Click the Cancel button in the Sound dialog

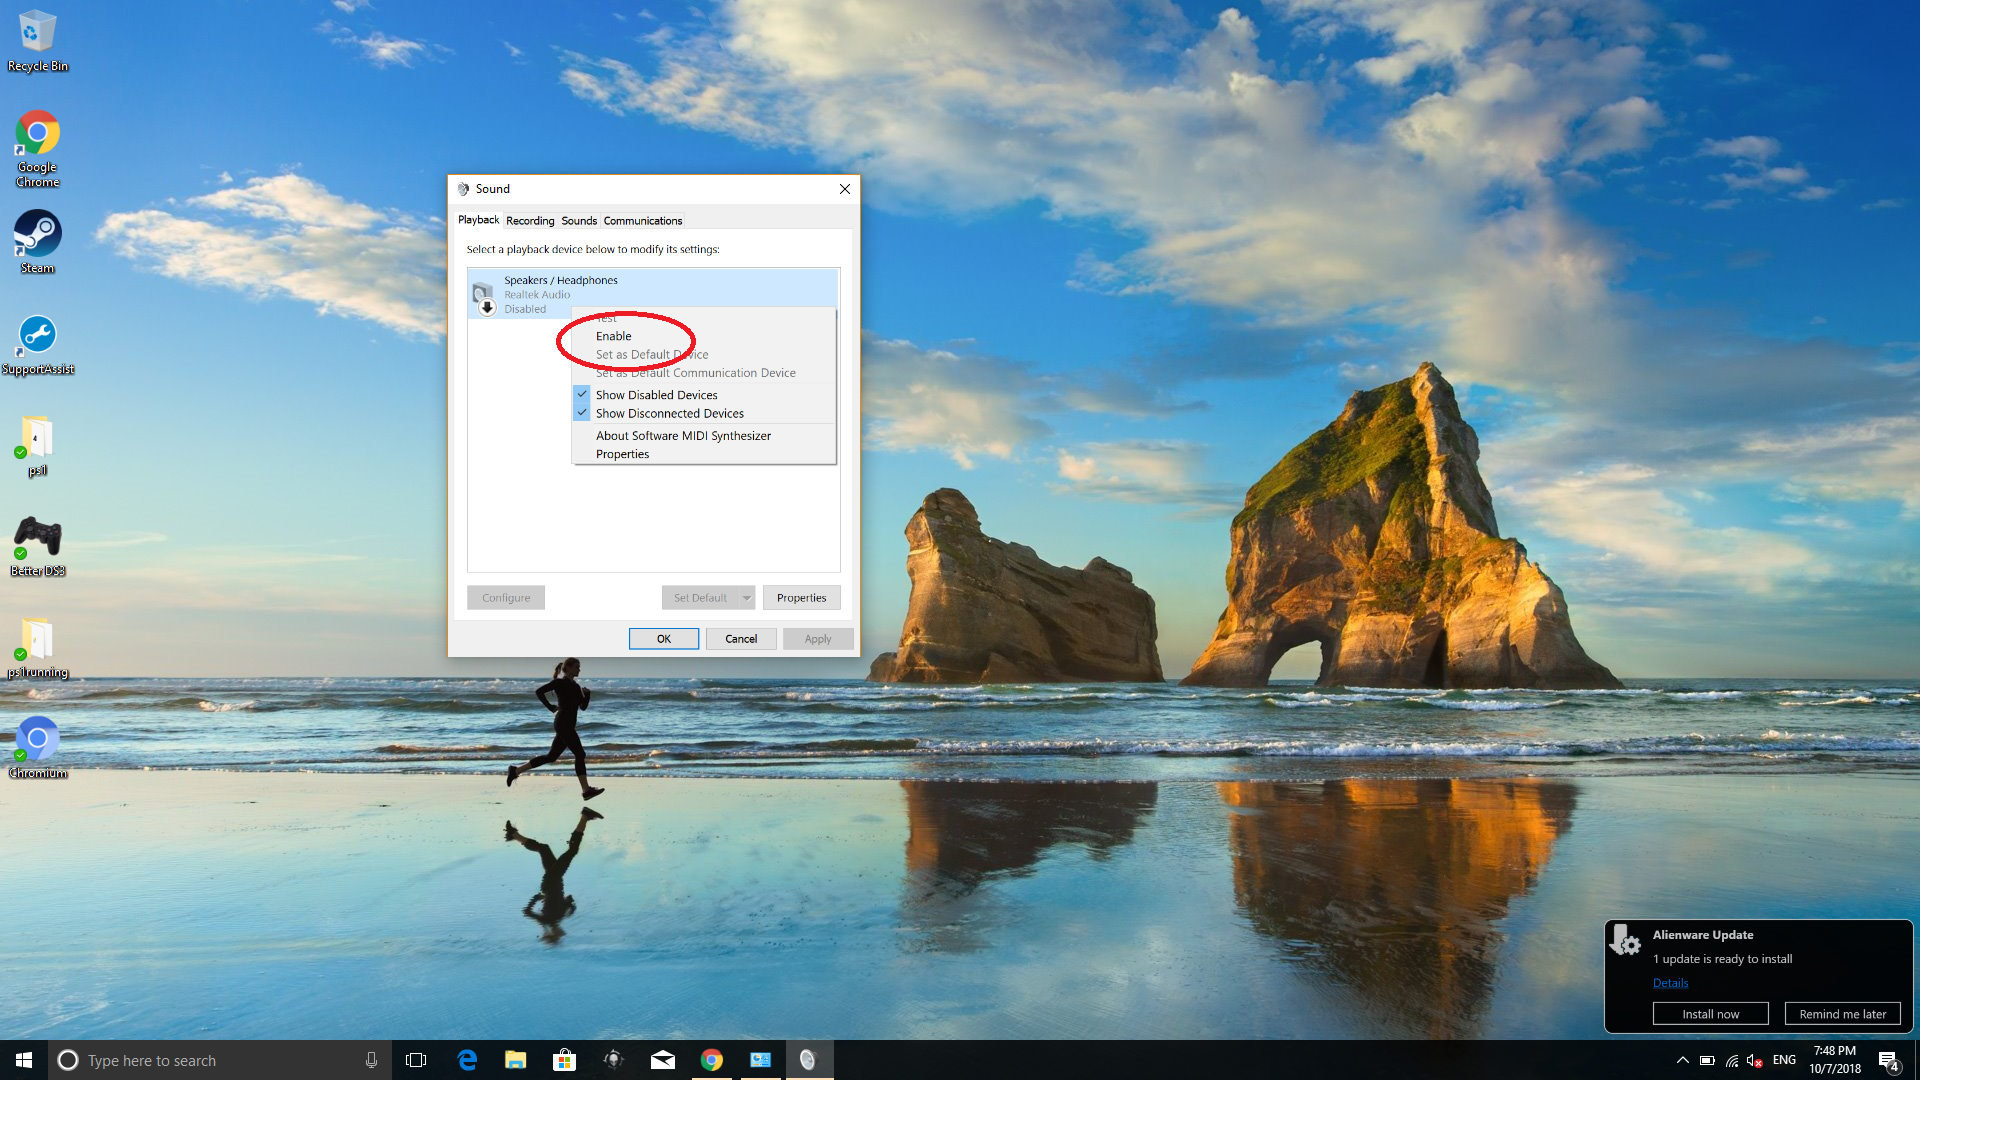click(x=740, y=639)
